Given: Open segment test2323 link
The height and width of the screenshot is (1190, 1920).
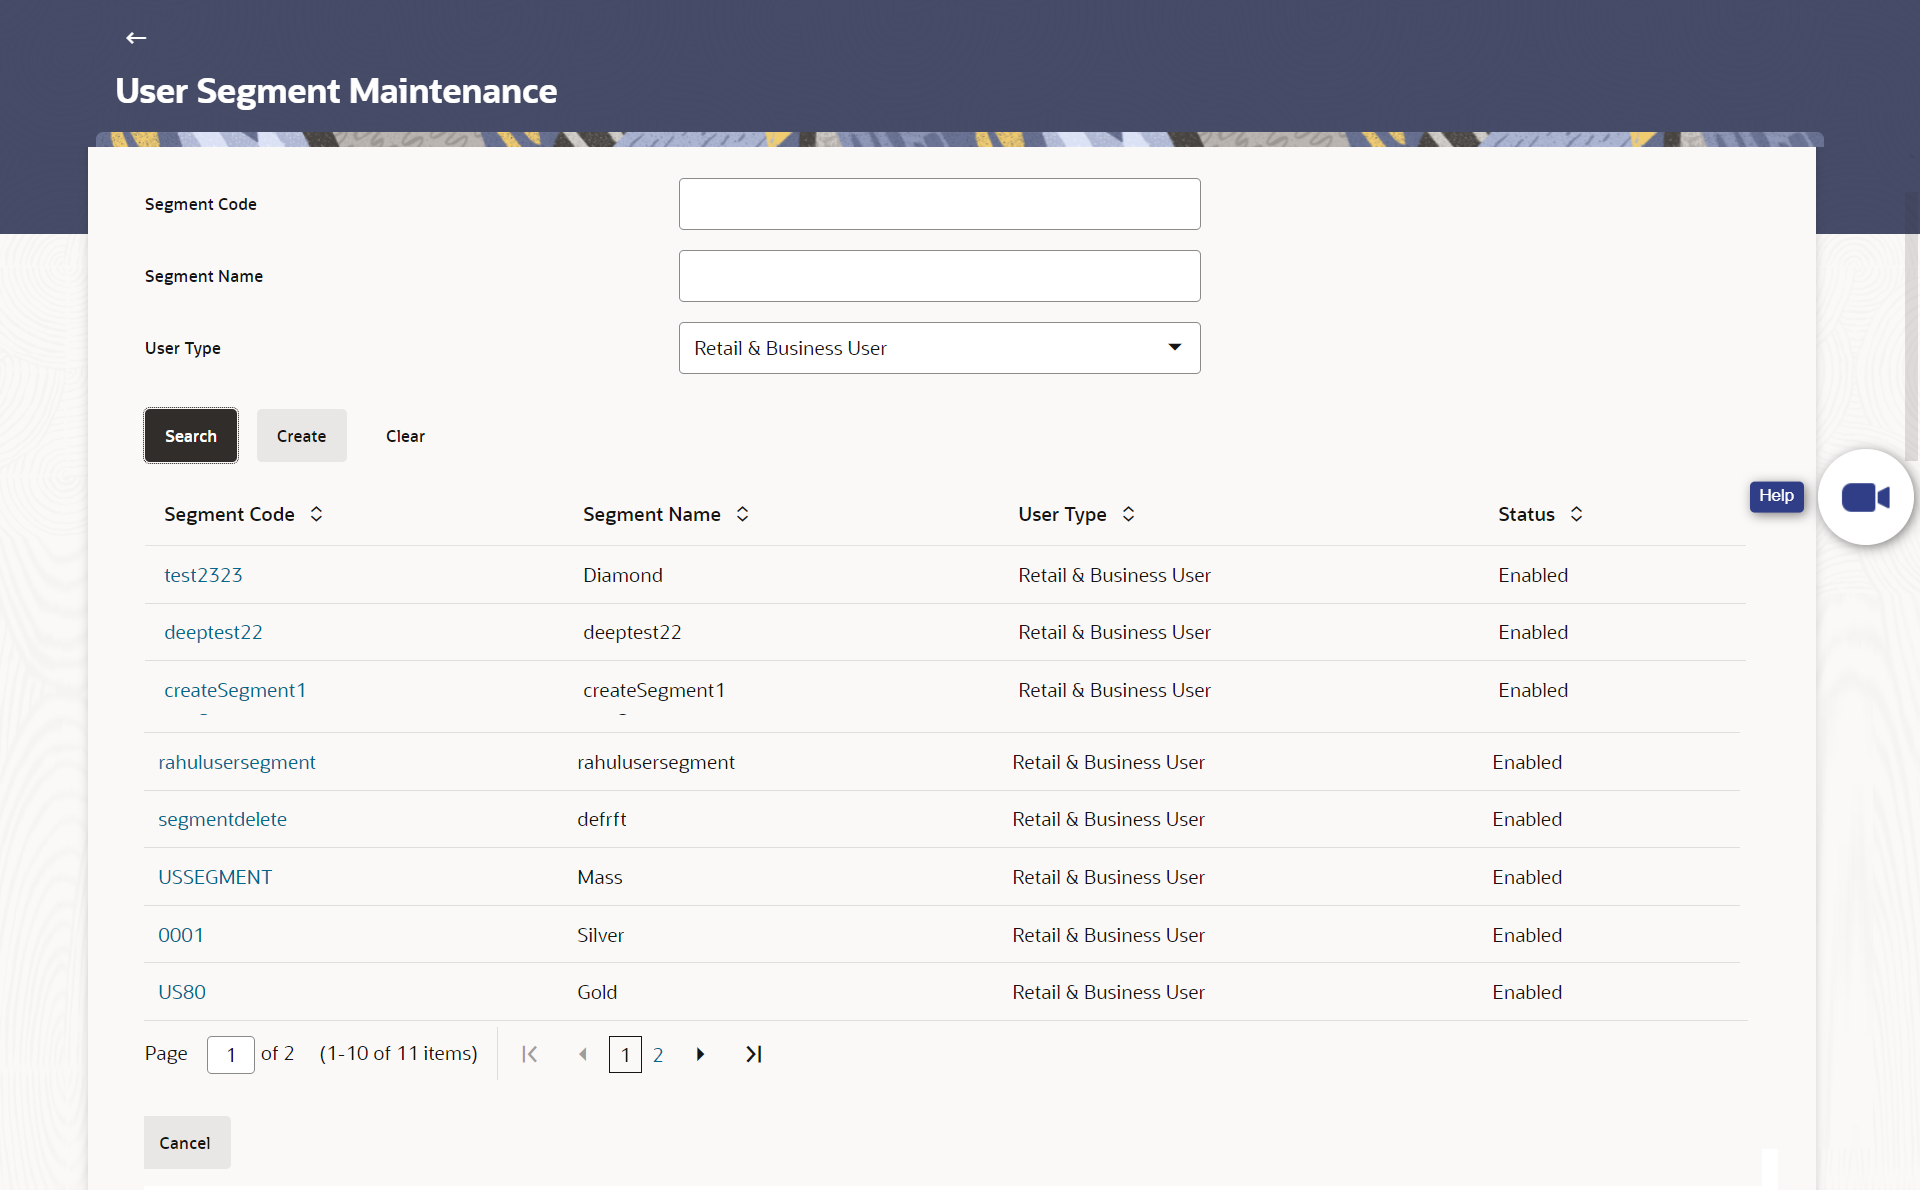Looking at the screenshot, I should tap(203, 575).
